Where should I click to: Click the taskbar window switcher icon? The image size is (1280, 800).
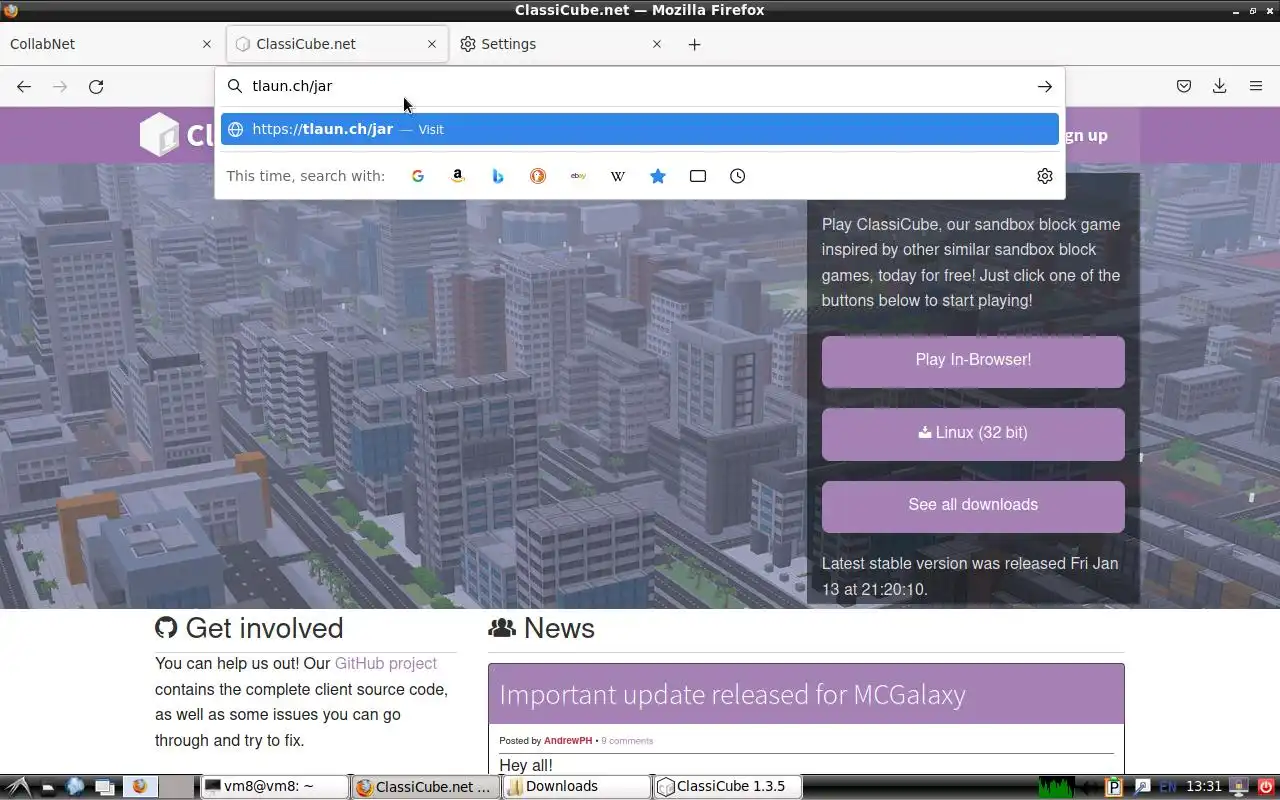(x=106, y=787)
